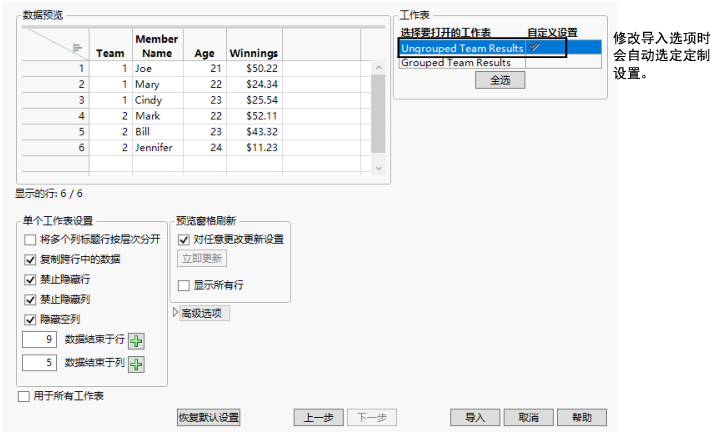713x434 pixels.
Task: Click the data preview scrollbar down arrow
Action: click(x=378, y=168)
